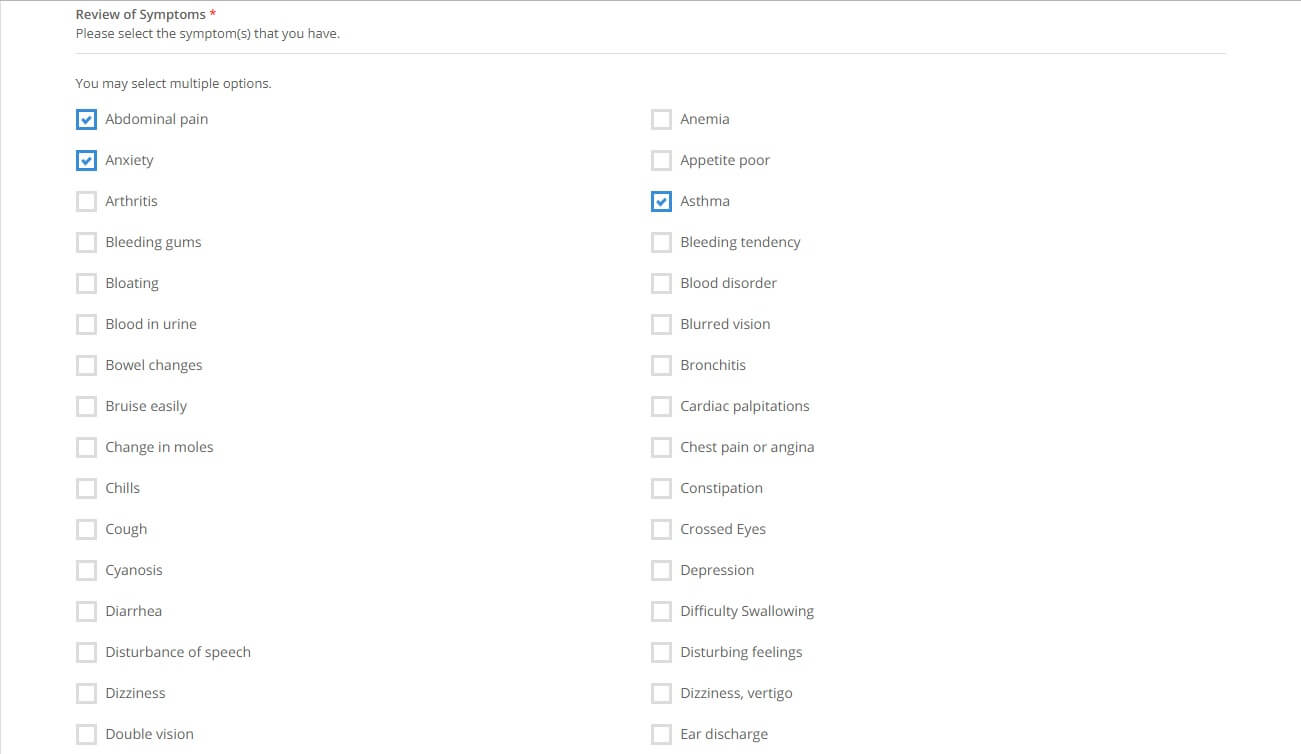Select the Crossed Eyes checkbox
The width and height of the screenshot is (1301, 754).
[x=661, y=529]
